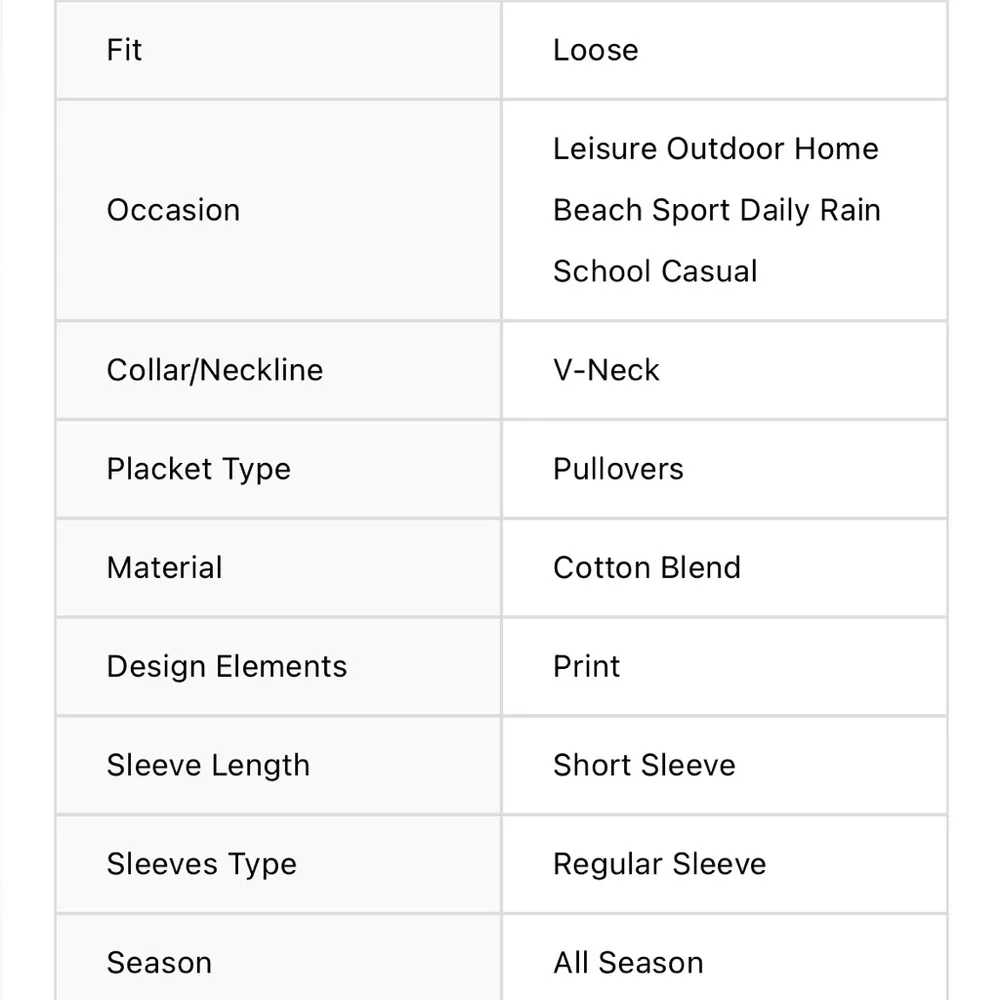Select the V-Neck value

(x=606, y=370)
